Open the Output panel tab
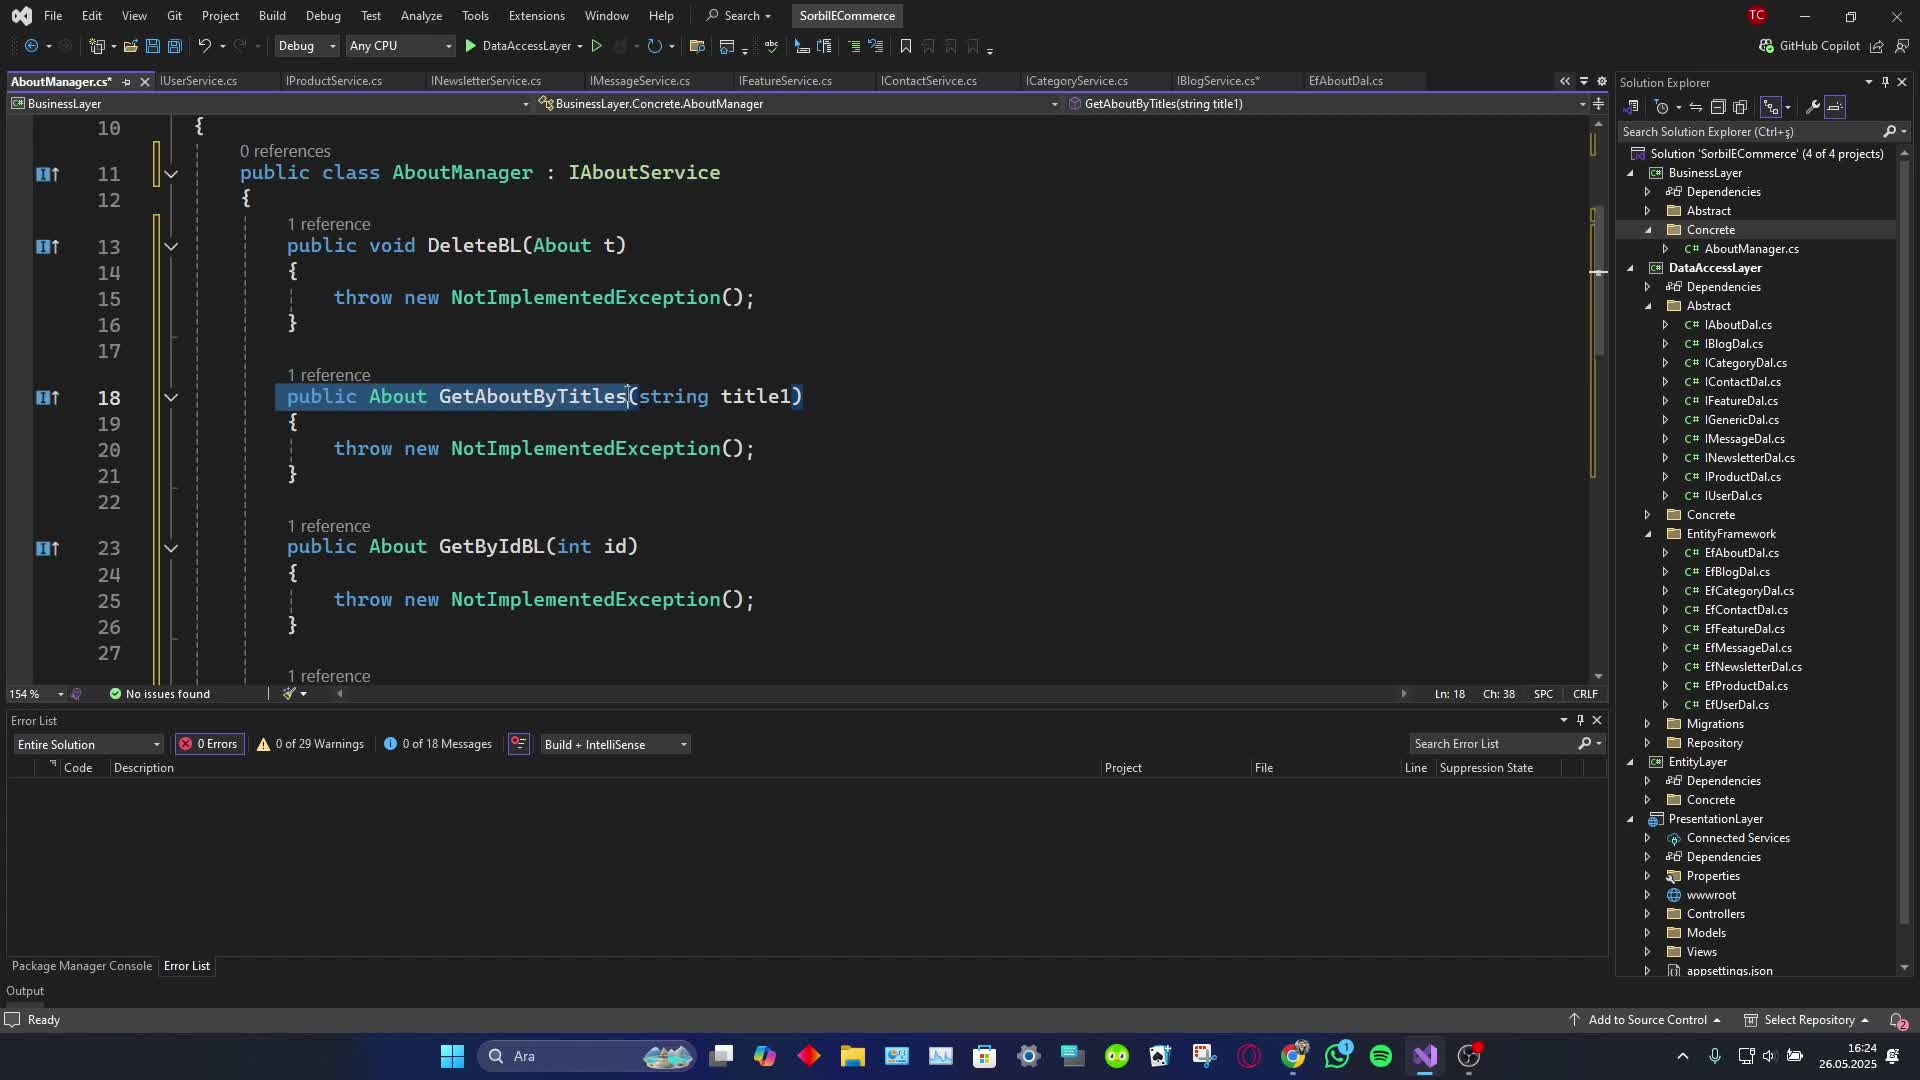 (x=25, y=991)
